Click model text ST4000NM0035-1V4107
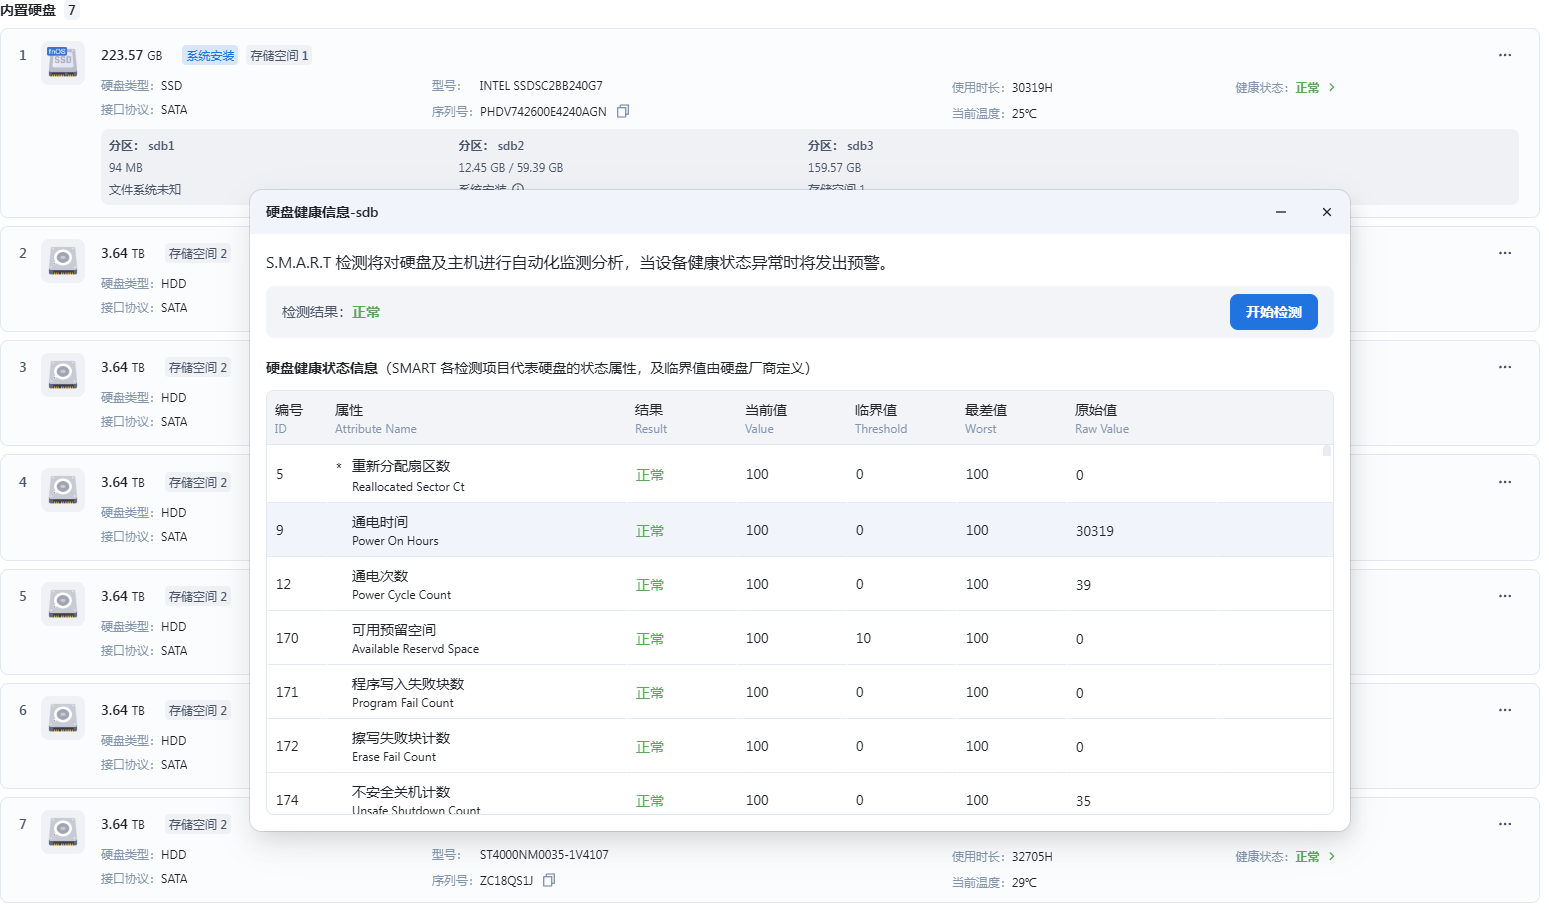1549x910 pixels. 544,855
